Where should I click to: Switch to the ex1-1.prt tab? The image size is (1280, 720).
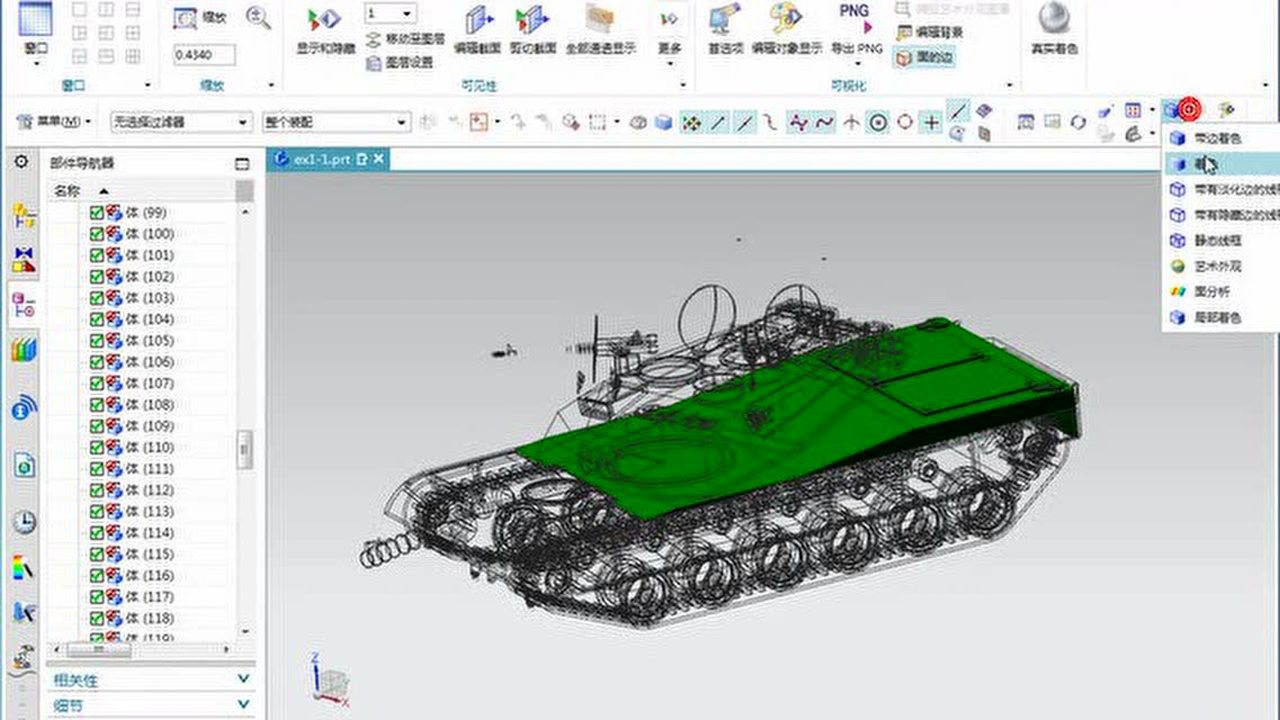pyautogui.click(x=322, y=159)
